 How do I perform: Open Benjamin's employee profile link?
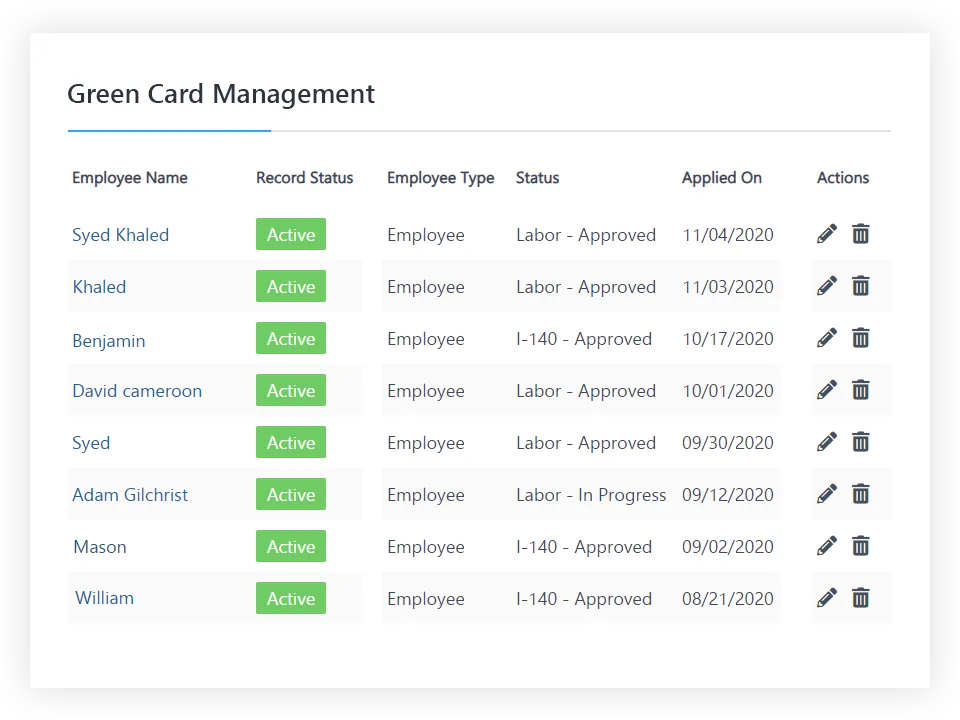click(108, 340)
